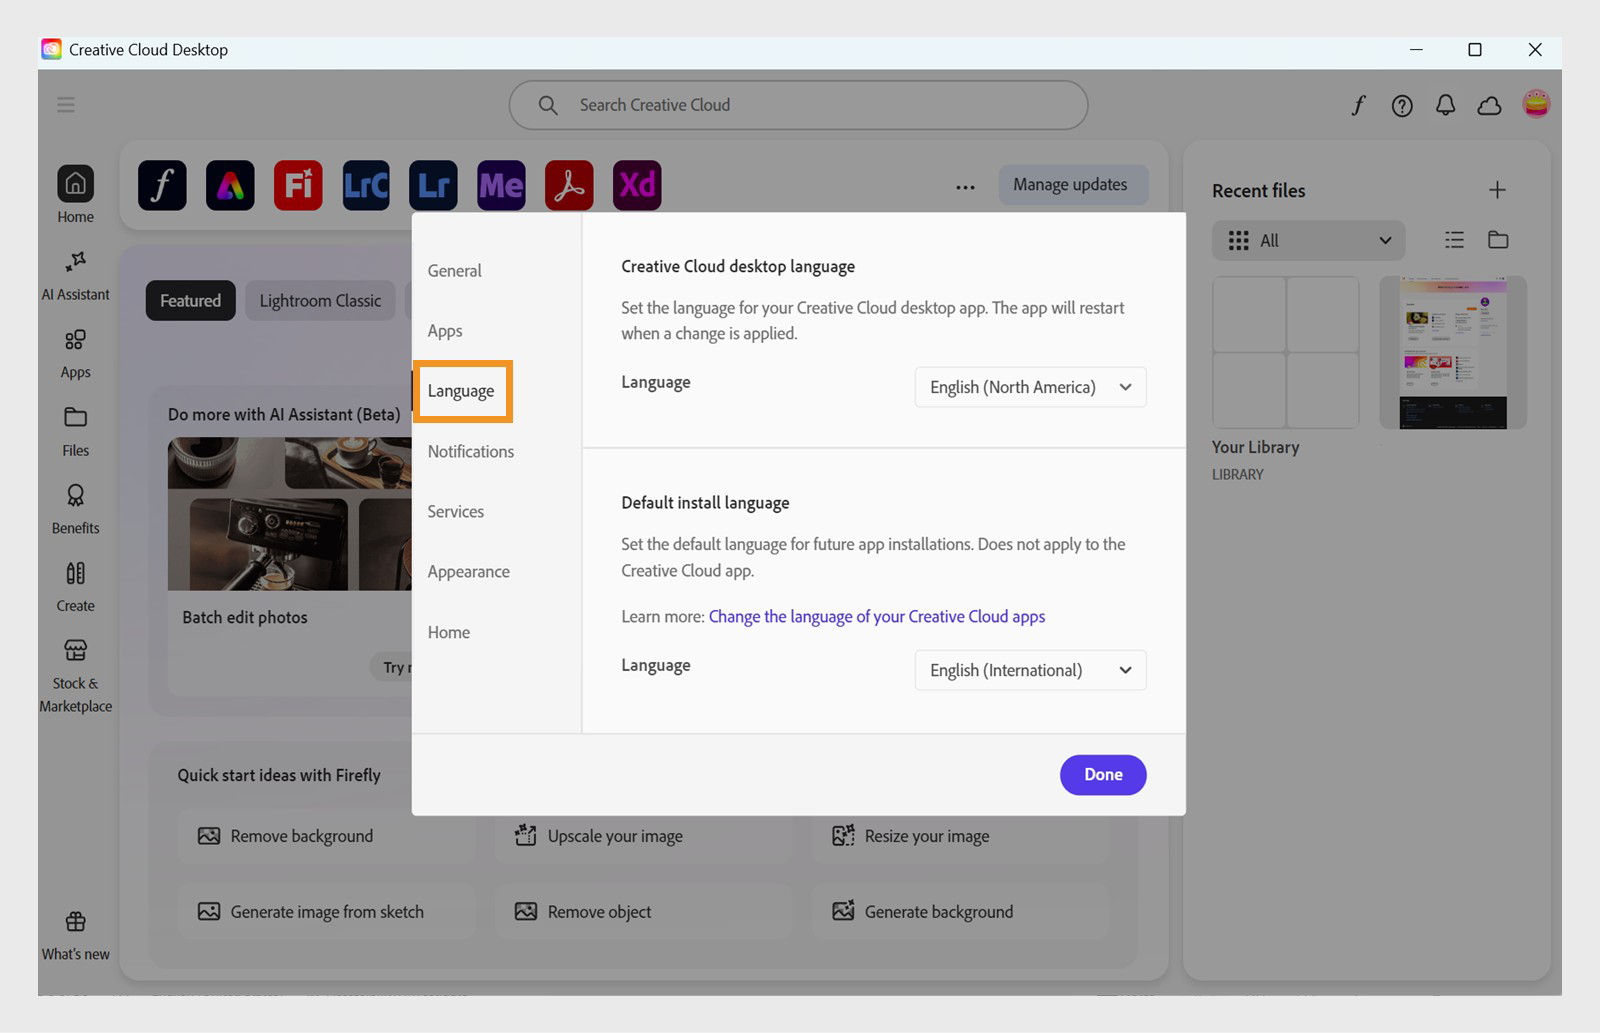Click Resize your image quick start

[x=960, y=836]
